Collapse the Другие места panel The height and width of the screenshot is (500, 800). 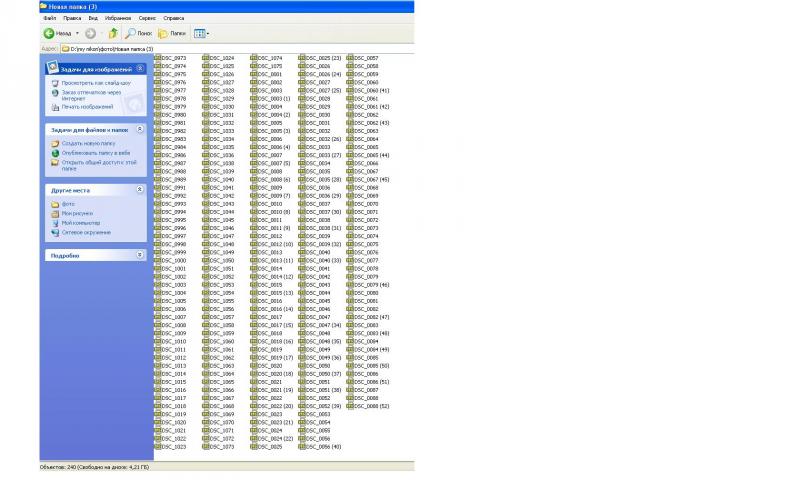(140, 190)
